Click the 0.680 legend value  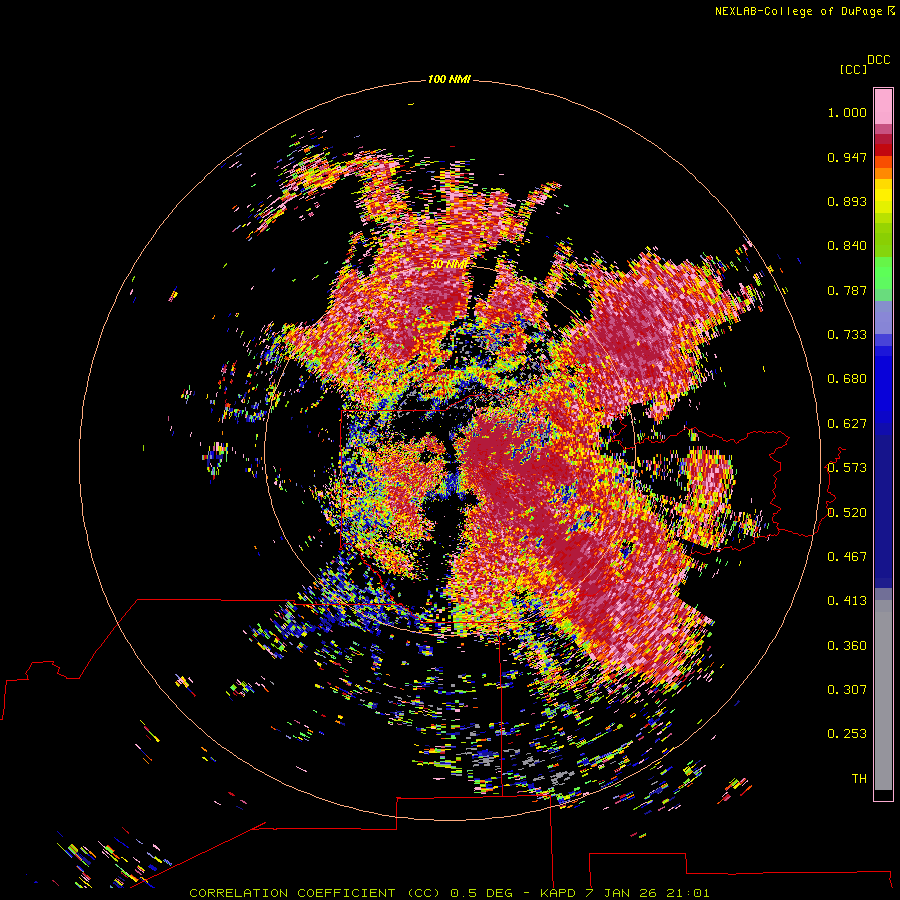click(847, 379)
